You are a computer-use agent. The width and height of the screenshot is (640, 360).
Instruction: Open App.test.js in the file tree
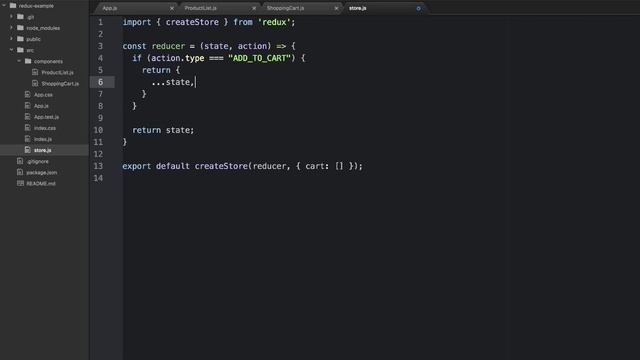[47, 117]
